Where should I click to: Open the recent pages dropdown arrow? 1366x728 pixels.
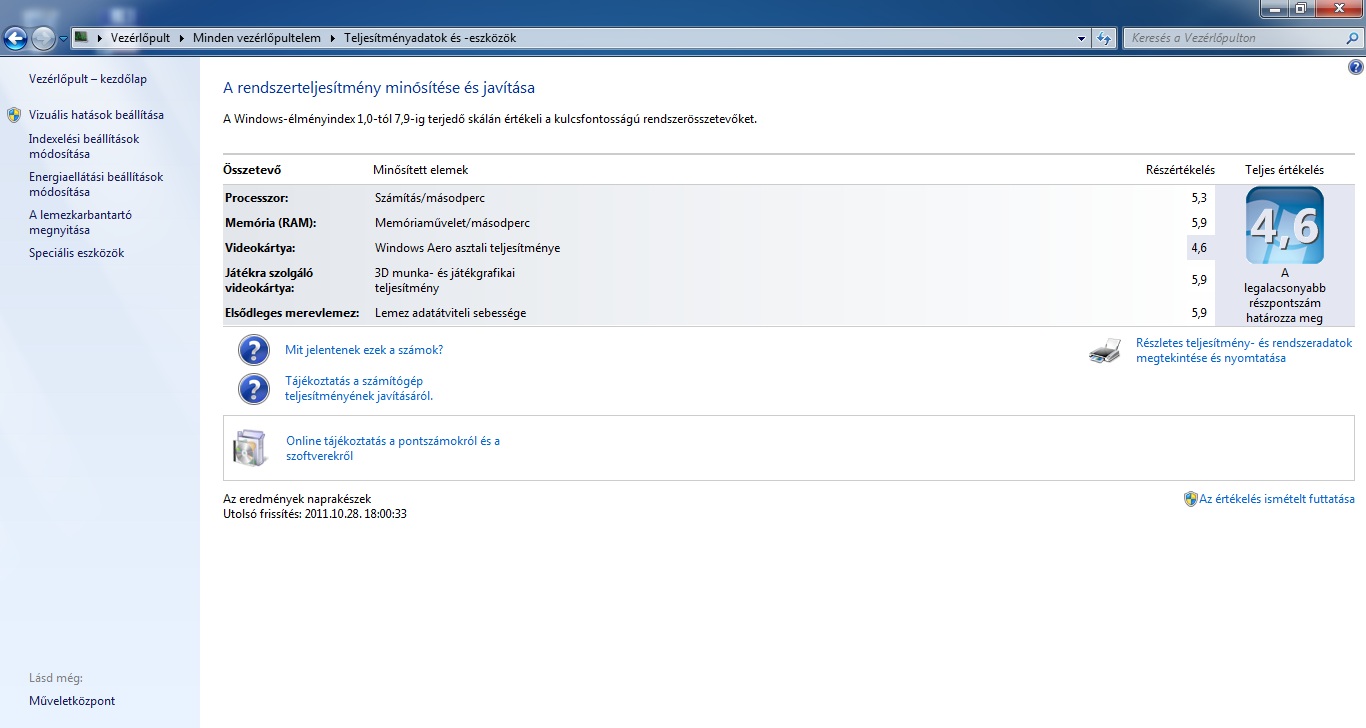point(63,39)
